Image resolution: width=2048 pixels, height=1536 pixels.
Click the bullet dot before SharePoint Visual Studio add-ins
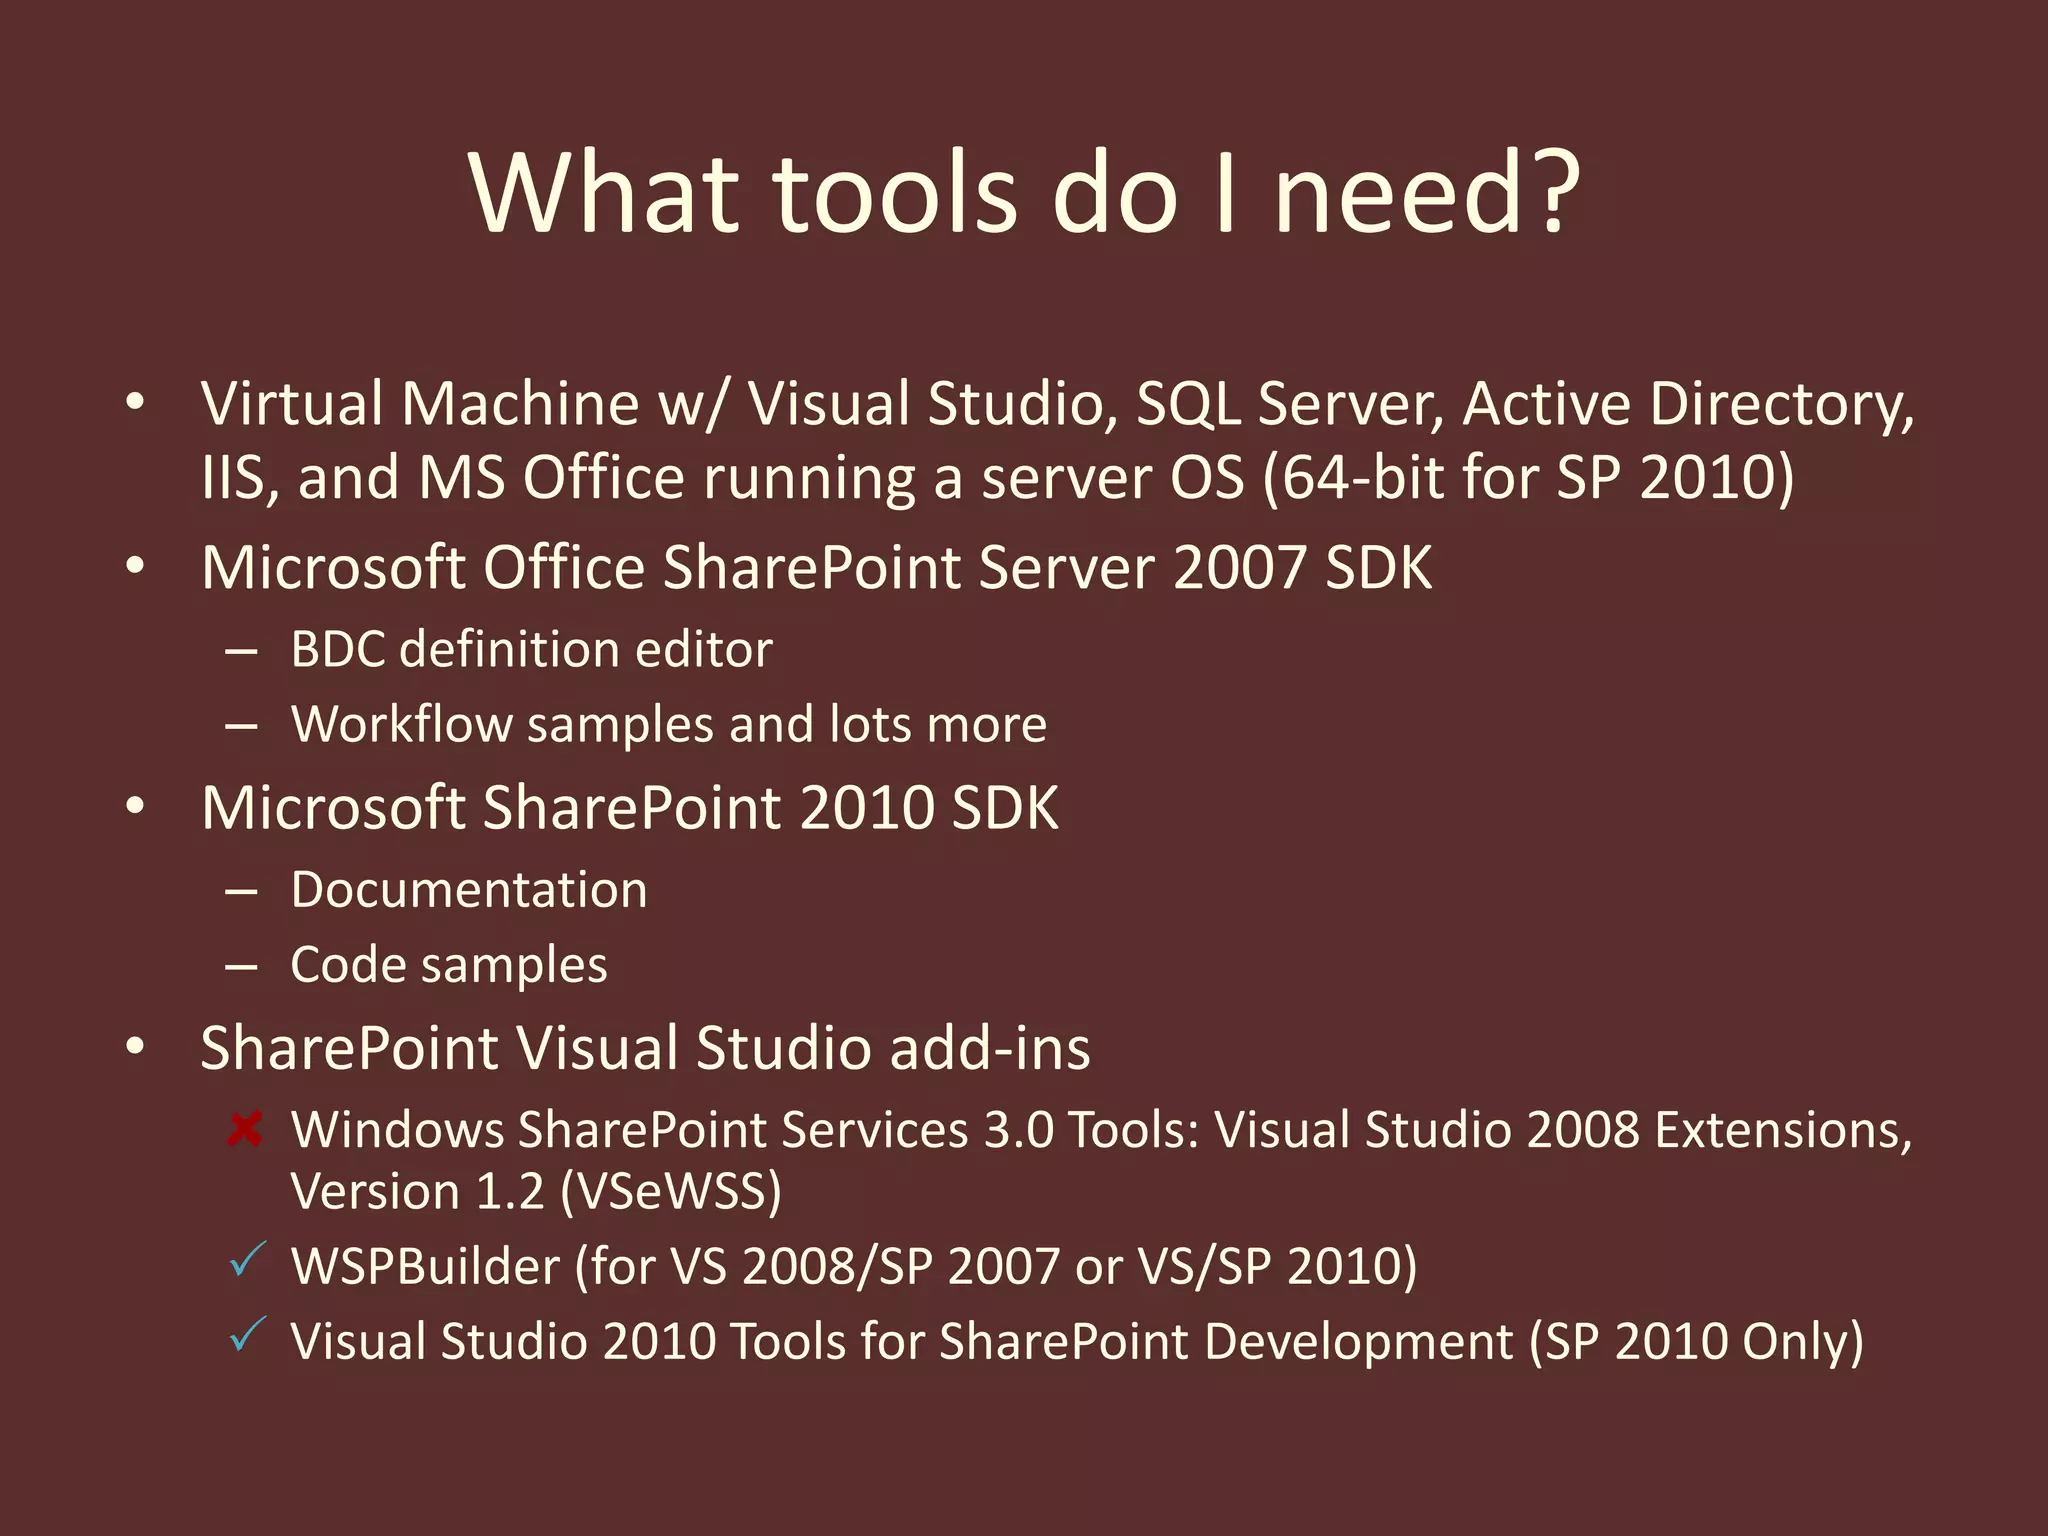click(136, 1047)
